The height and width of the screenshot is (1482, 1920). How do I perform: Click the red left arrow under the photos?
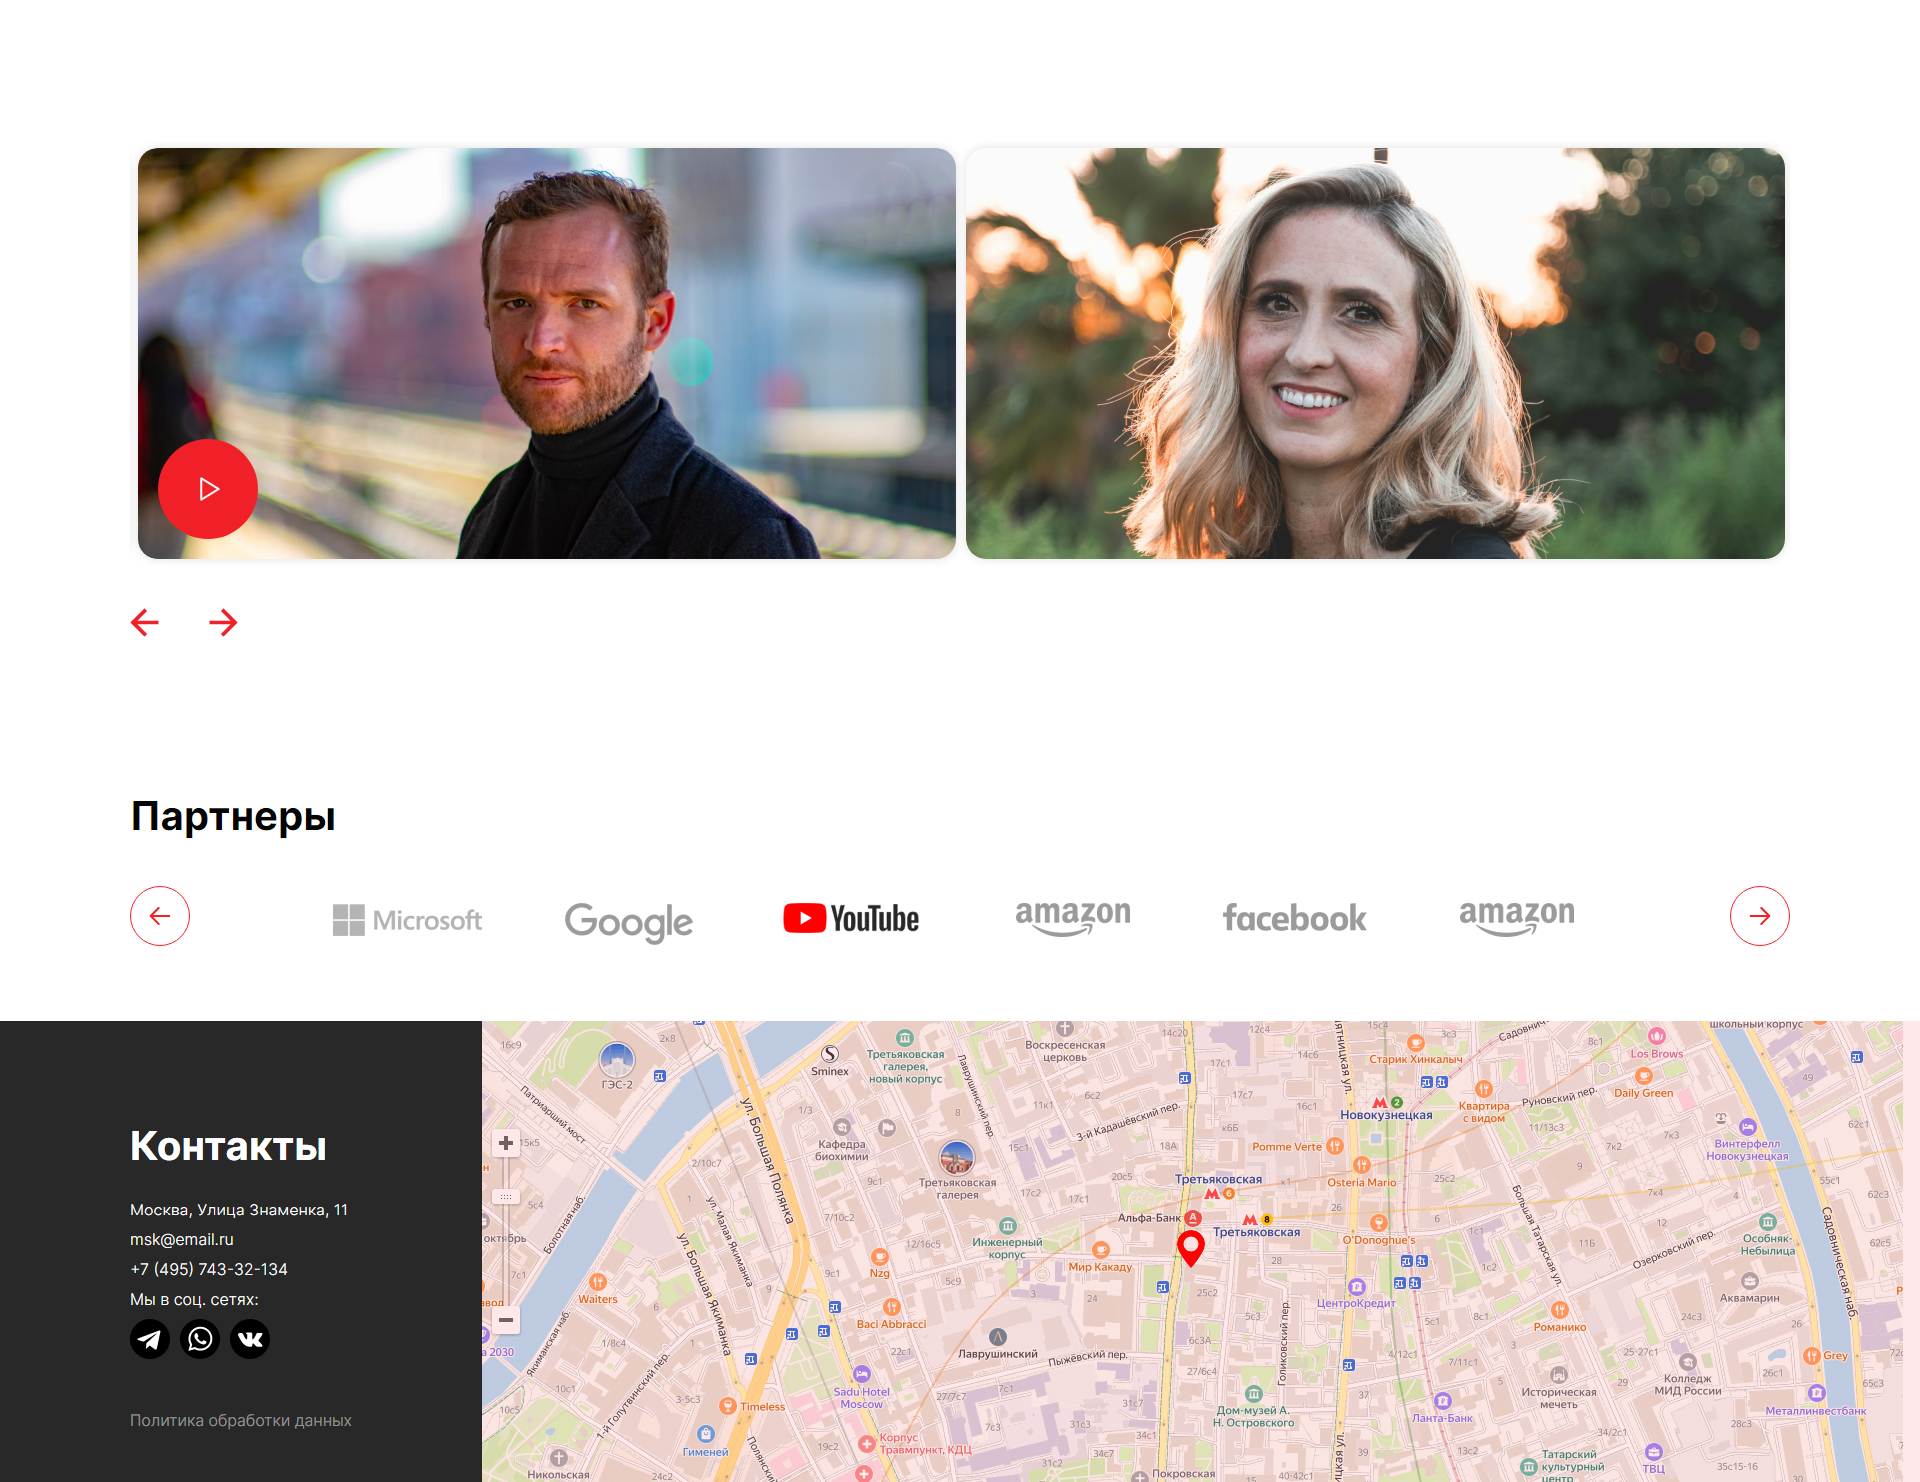coord(145,622)
